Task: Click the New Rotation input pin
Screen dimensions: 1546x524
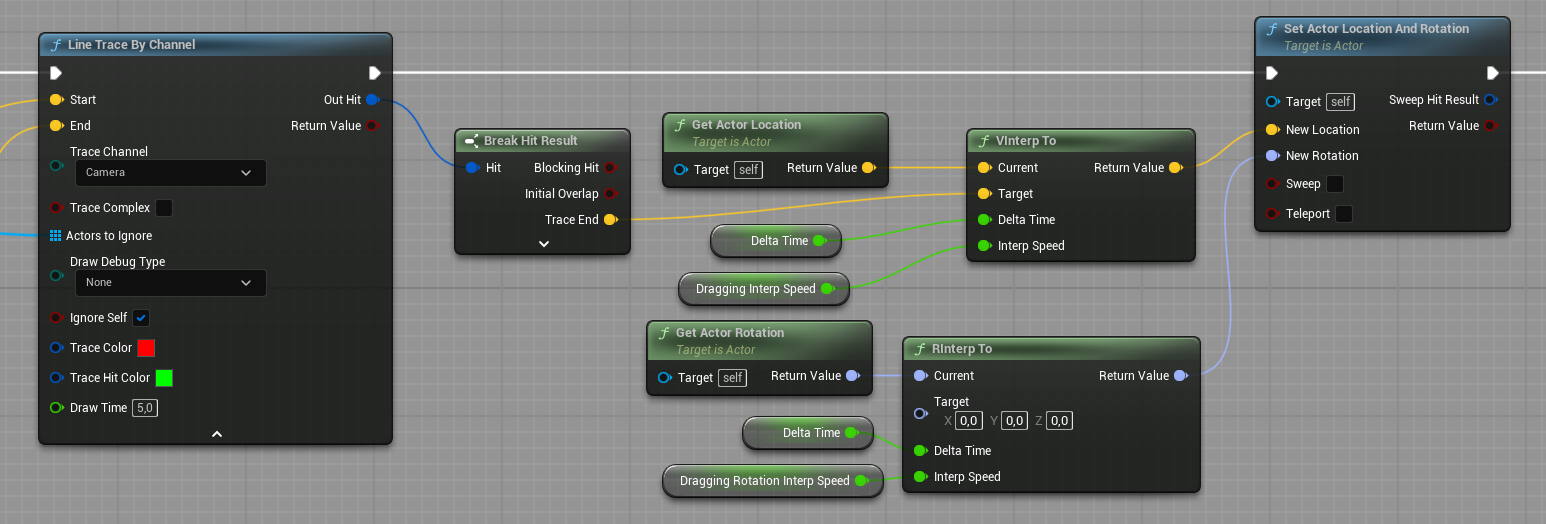Action: point(1272,156)
